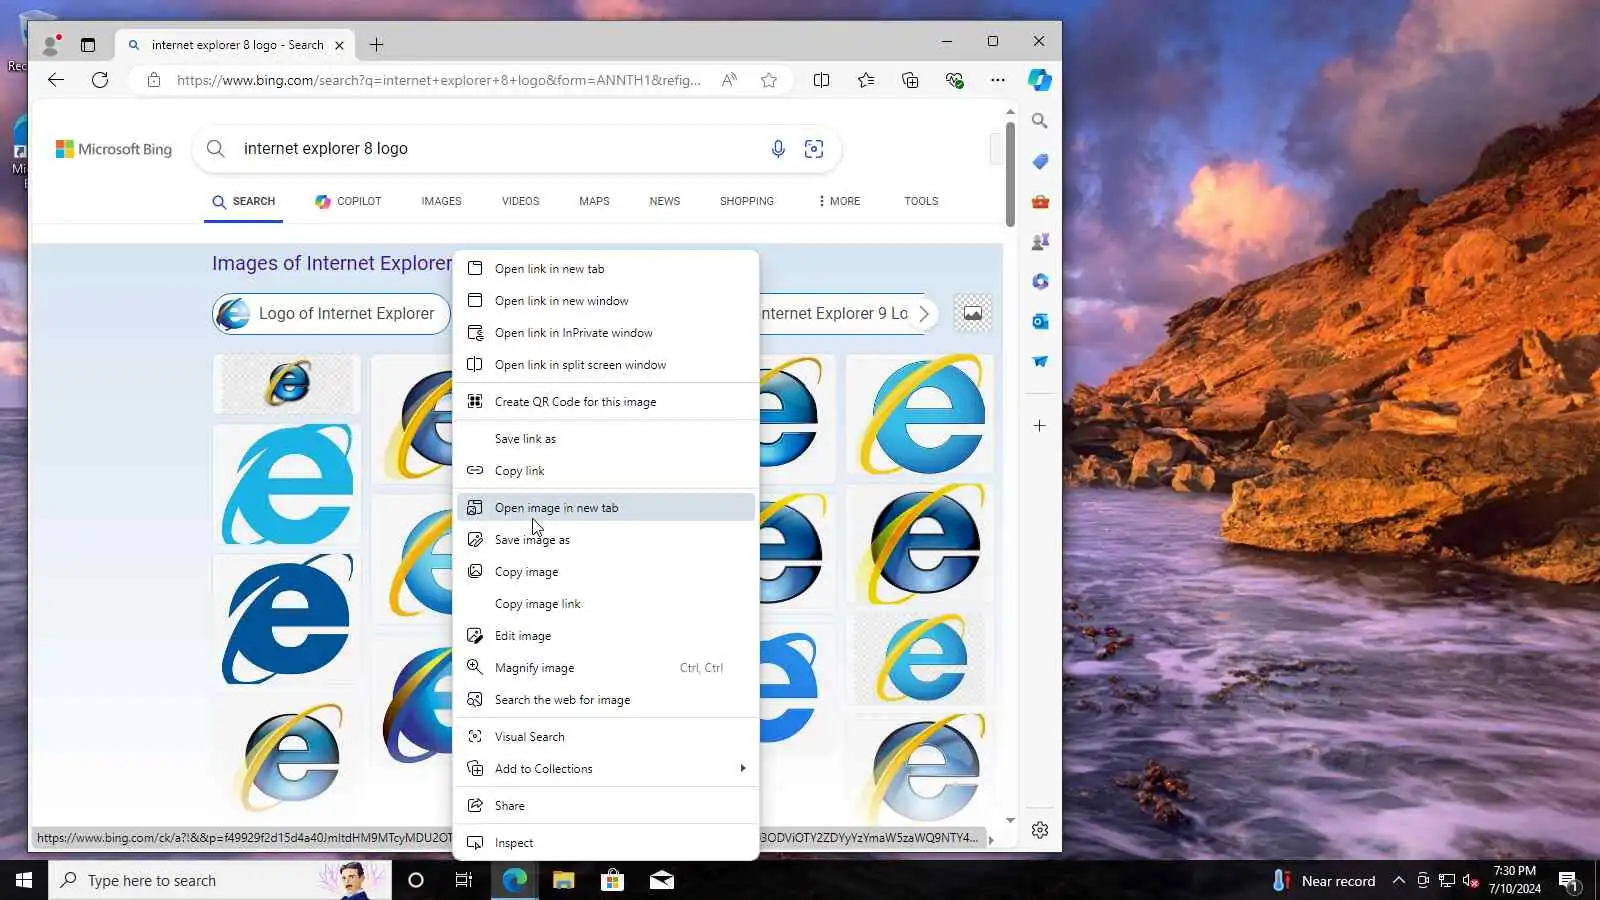The width and height of the screenshot is (1600, 900).
Task: Open File Explorer from the taskbar
Action: 564,880
